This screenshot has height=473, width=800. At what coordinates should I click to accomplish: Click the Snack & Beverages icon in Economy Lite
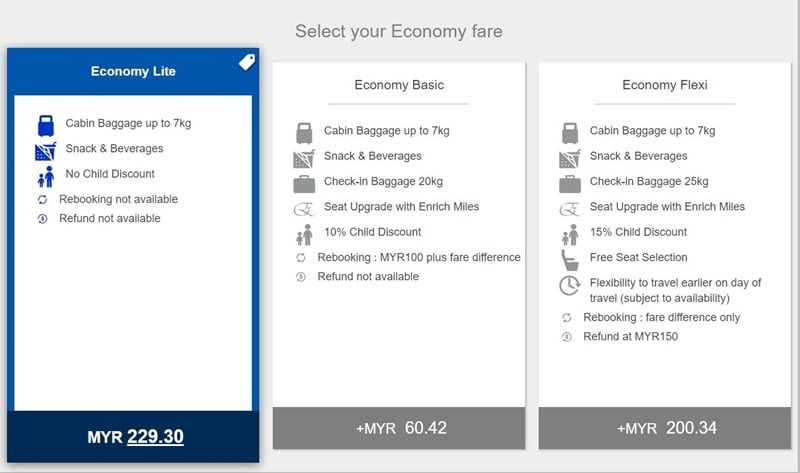coord(46,151)
